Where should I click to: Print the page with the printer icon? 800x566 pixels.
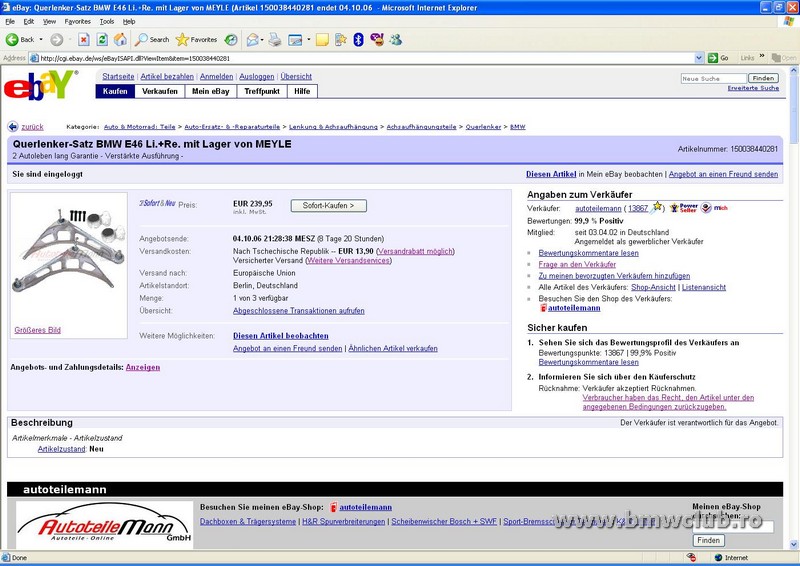tap(275, 40)
